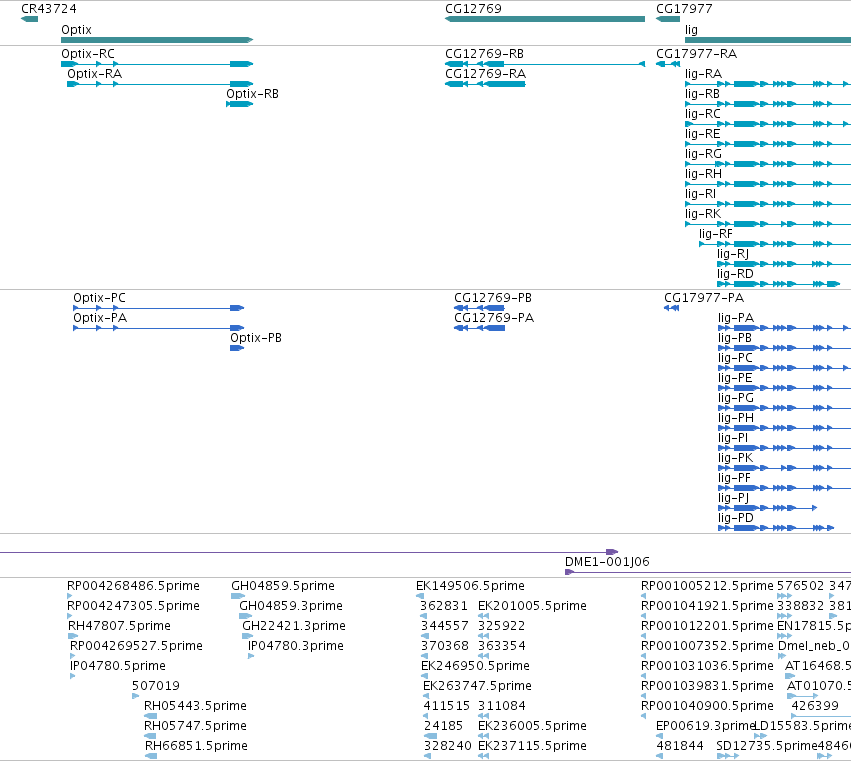Click the lig-RD transcript label
The image size is (851, 761).
point(735,274)
